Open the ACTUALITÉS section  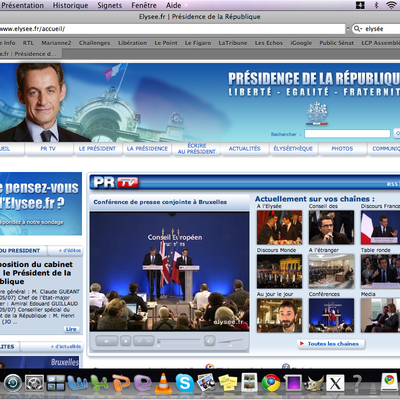pos(244,149)
